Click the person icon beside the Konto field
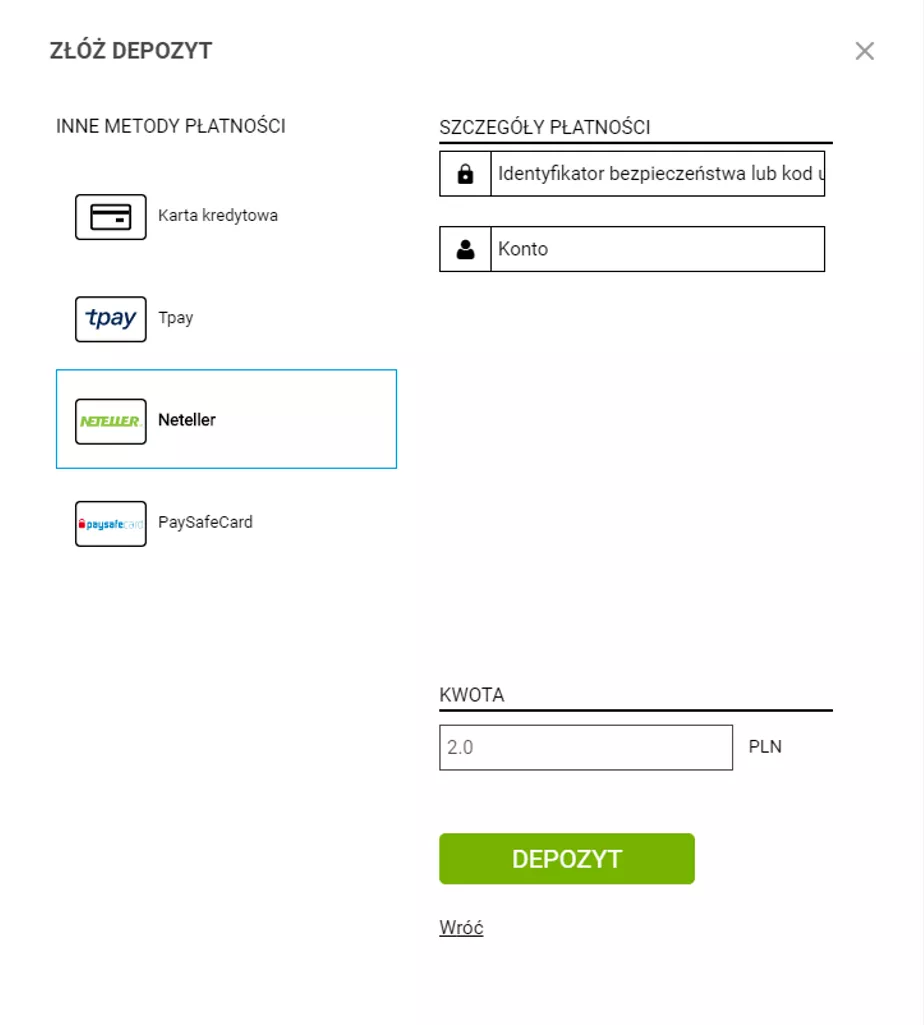Viewport: 924px width, 1025px height. click(464, 249)
